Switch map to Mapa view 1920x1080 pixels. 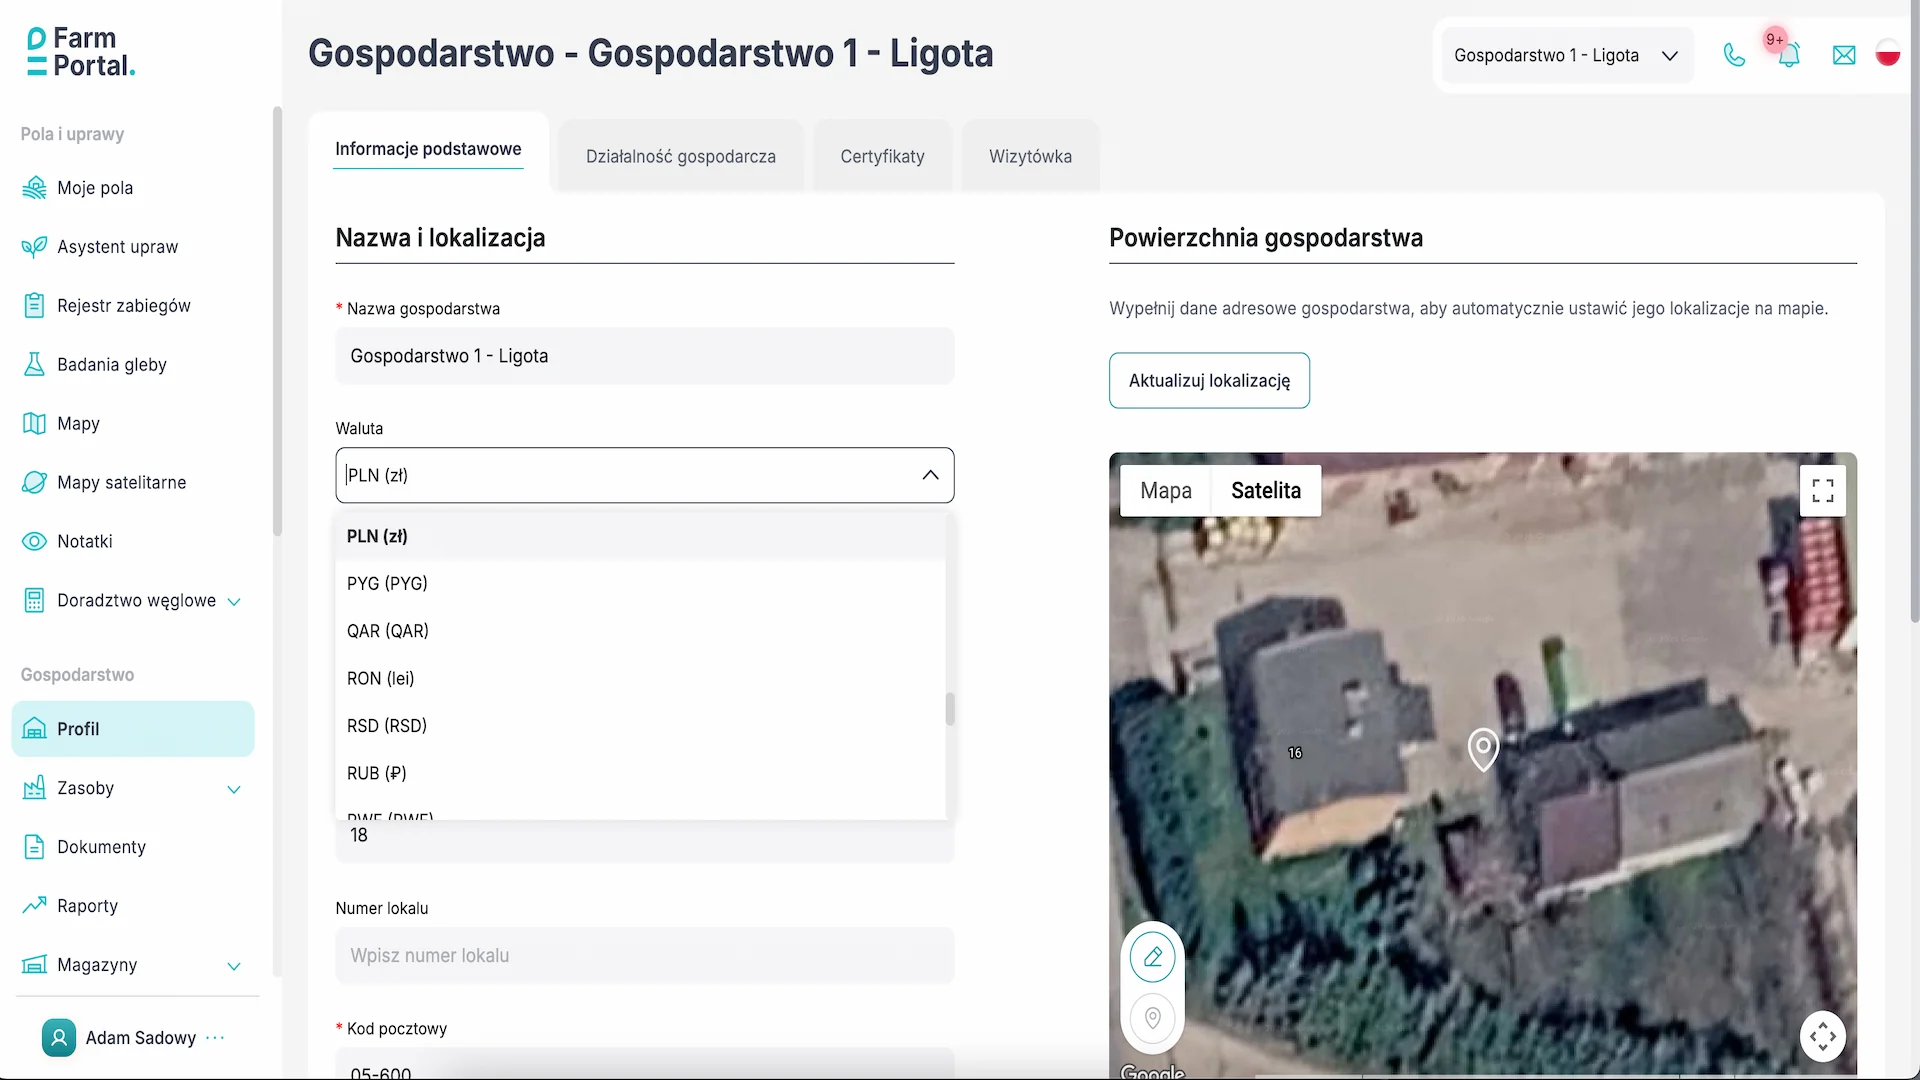click(x=1166, y=491)
